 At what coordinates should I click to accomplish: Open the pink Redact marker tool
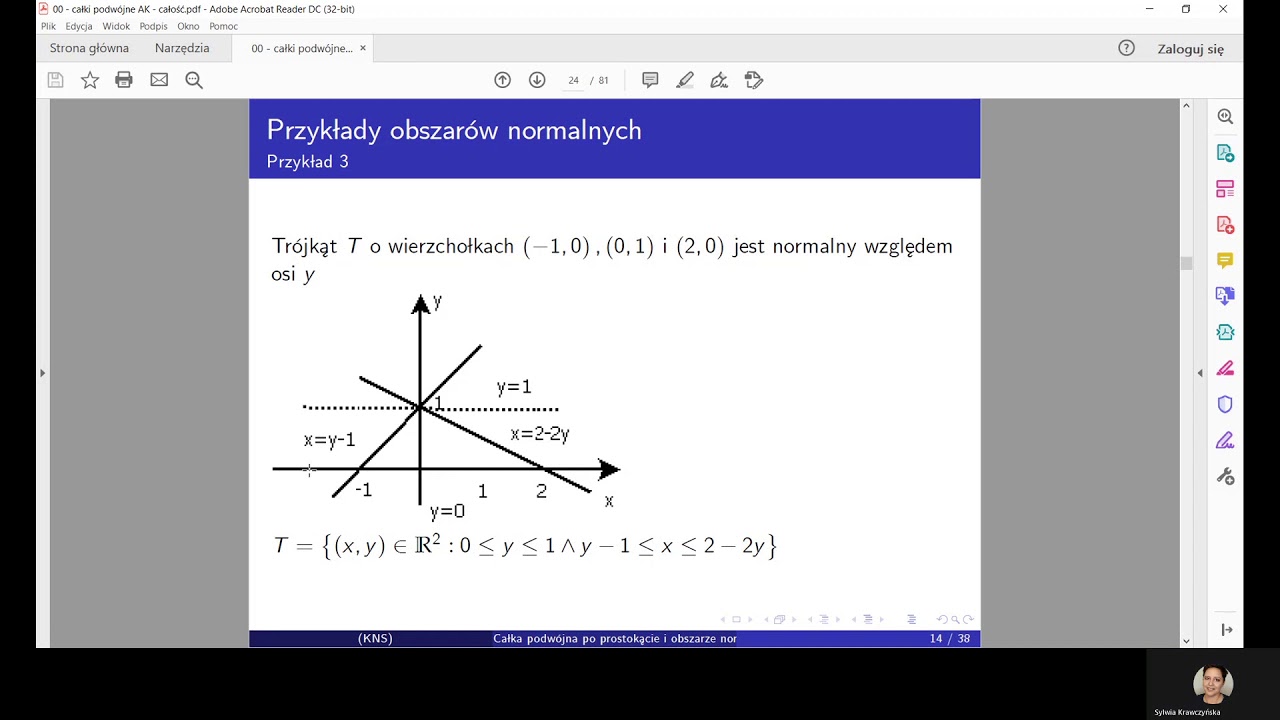[x=1225, y=368]
